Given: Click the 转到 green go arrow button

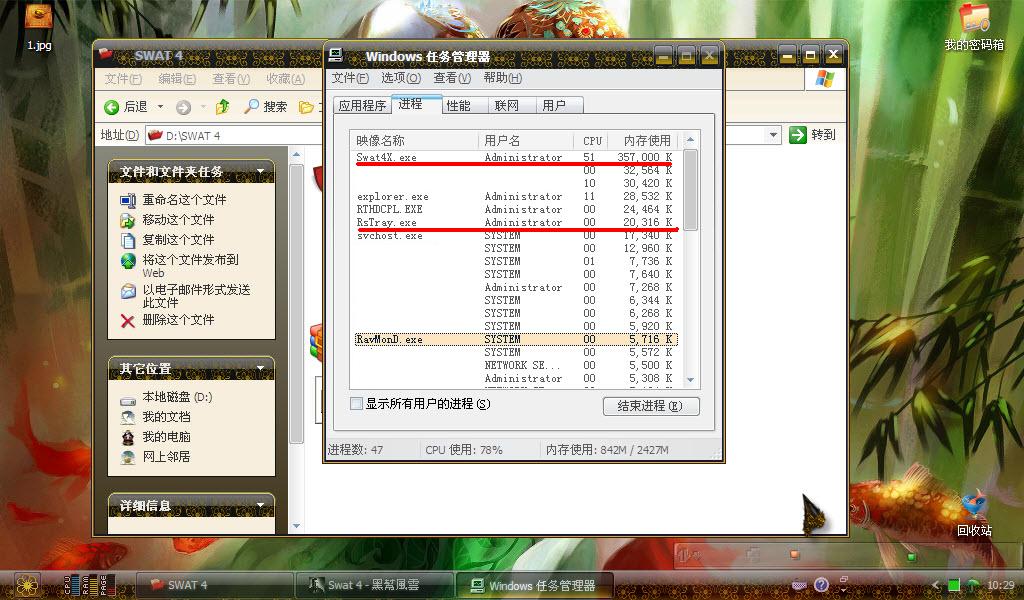Looking at the screenshot, I should [x=812, y=134].
